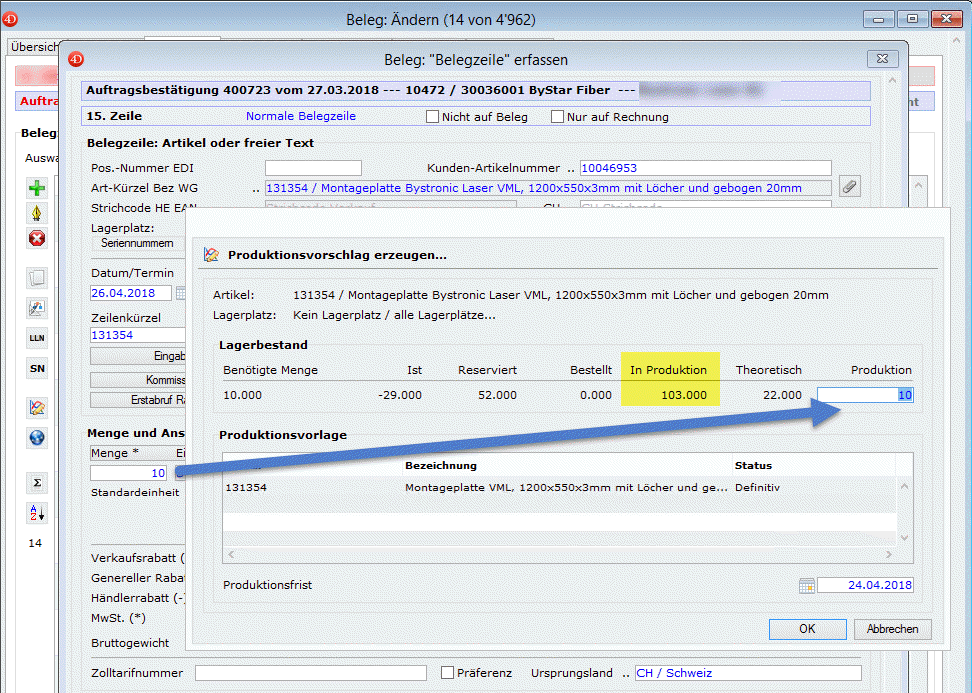
Task: Click the LLN sidebar icon
Action: point(37,338)
